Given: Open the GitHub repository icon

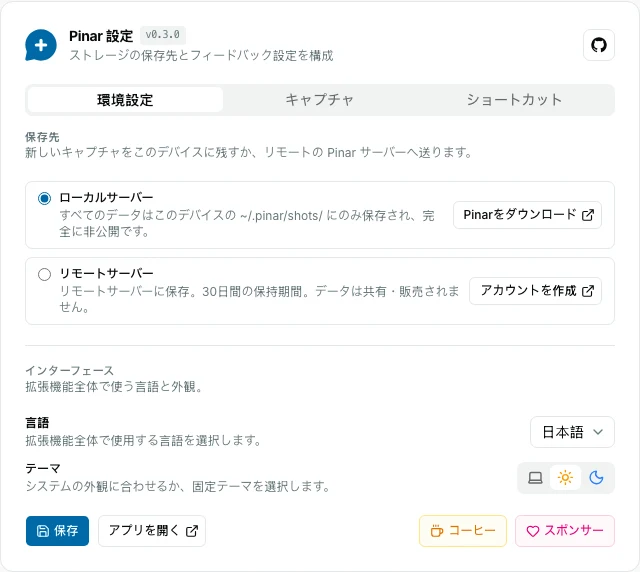Looking at the screenshot, I should [599, 45].
